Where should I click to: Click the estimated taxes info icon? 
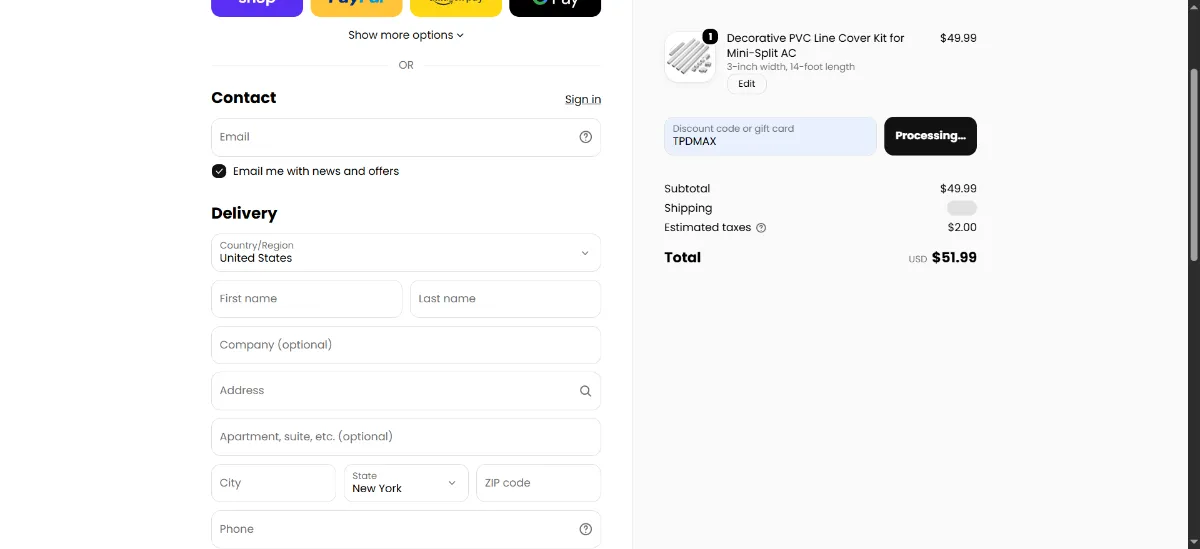761,228
